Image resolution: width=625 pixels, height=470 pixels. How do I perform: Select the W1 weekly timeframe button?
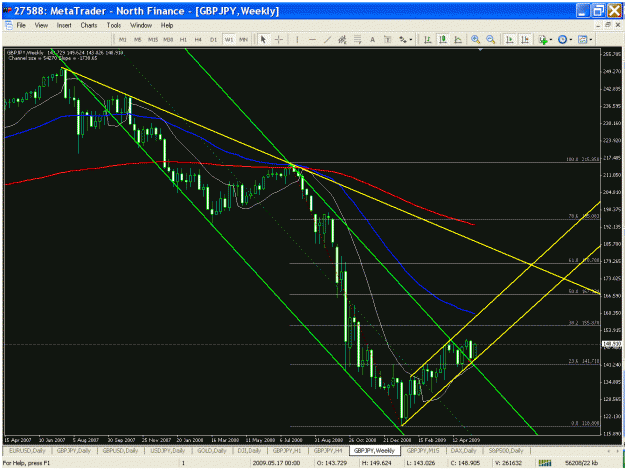point(228,39)
